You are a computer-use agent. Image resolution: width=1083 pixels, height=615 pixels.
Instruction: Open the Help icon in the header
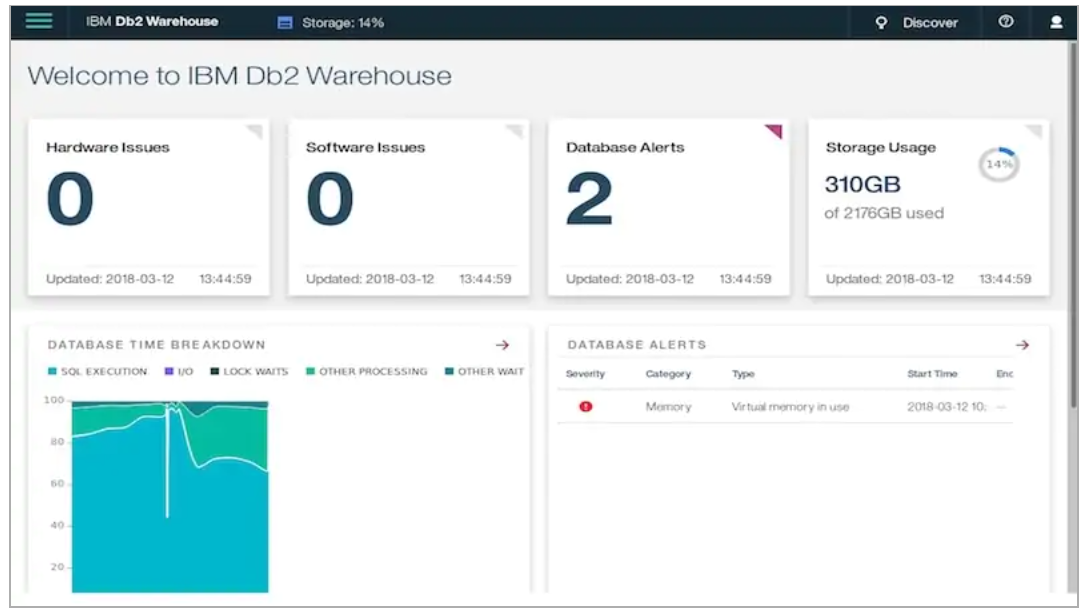pos(1006,21)
